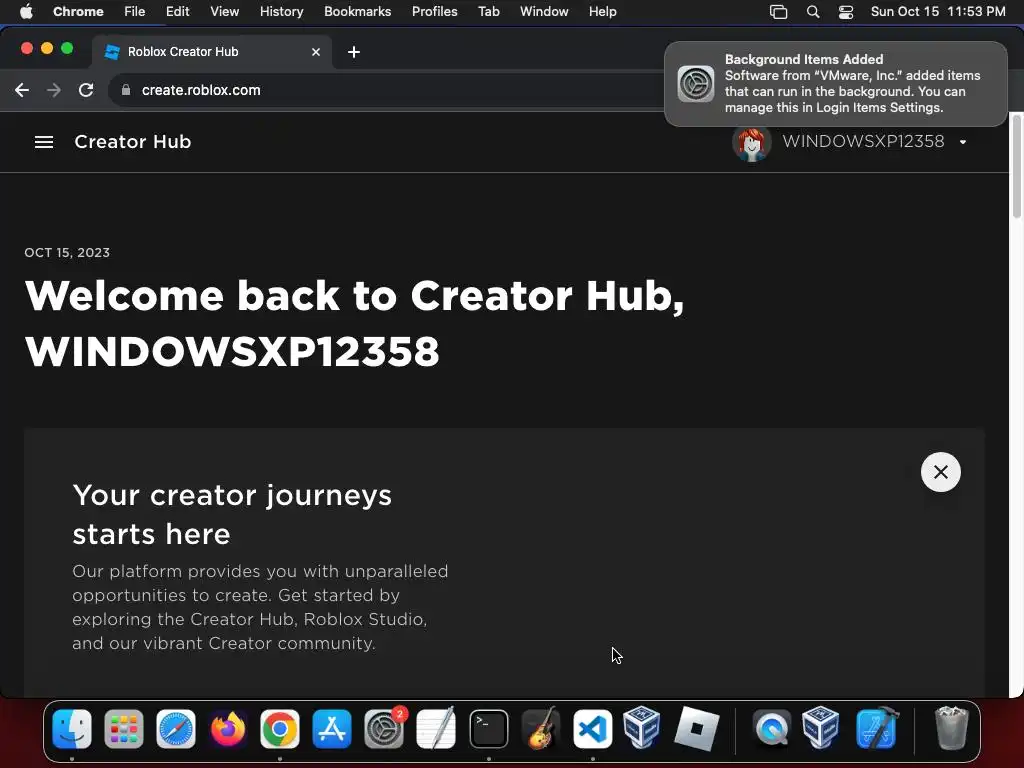
Task: Launch Roblox Studio from the Dock
Action: pyautogui.click(x=696, y=728)
